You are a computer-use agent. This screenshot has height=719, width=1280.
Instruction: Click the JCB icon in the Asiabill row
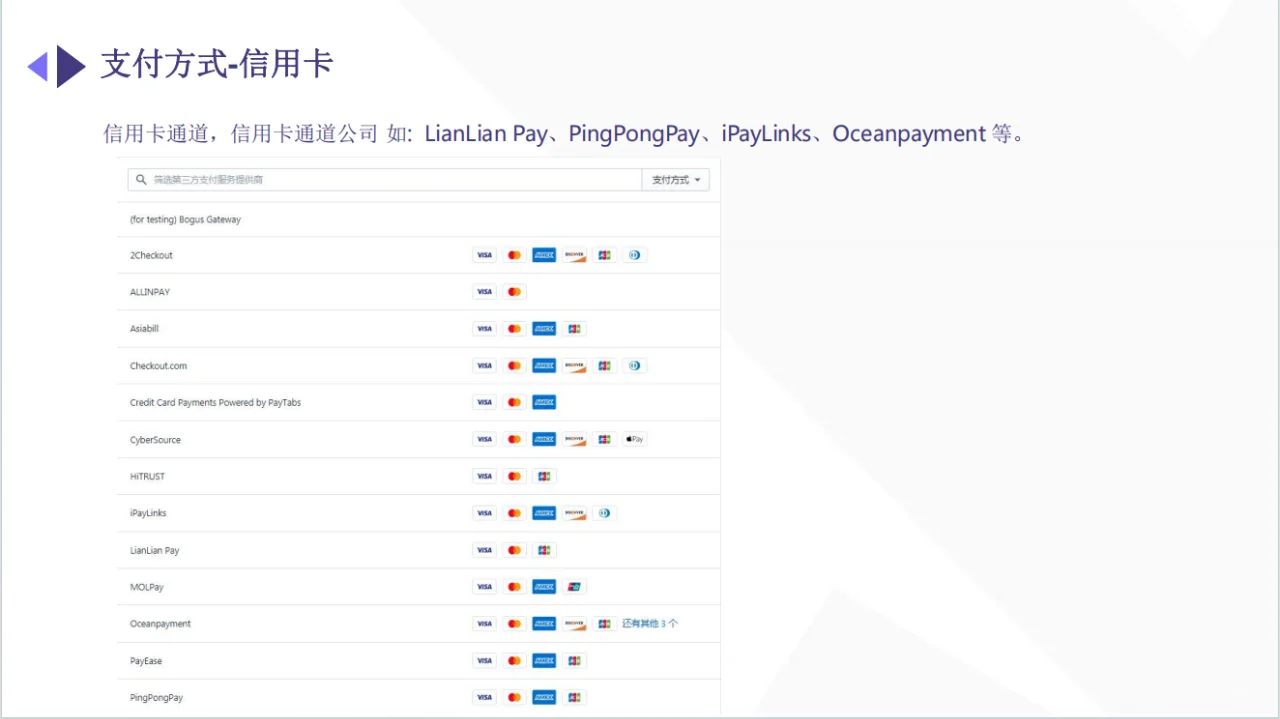click(574, 329)
